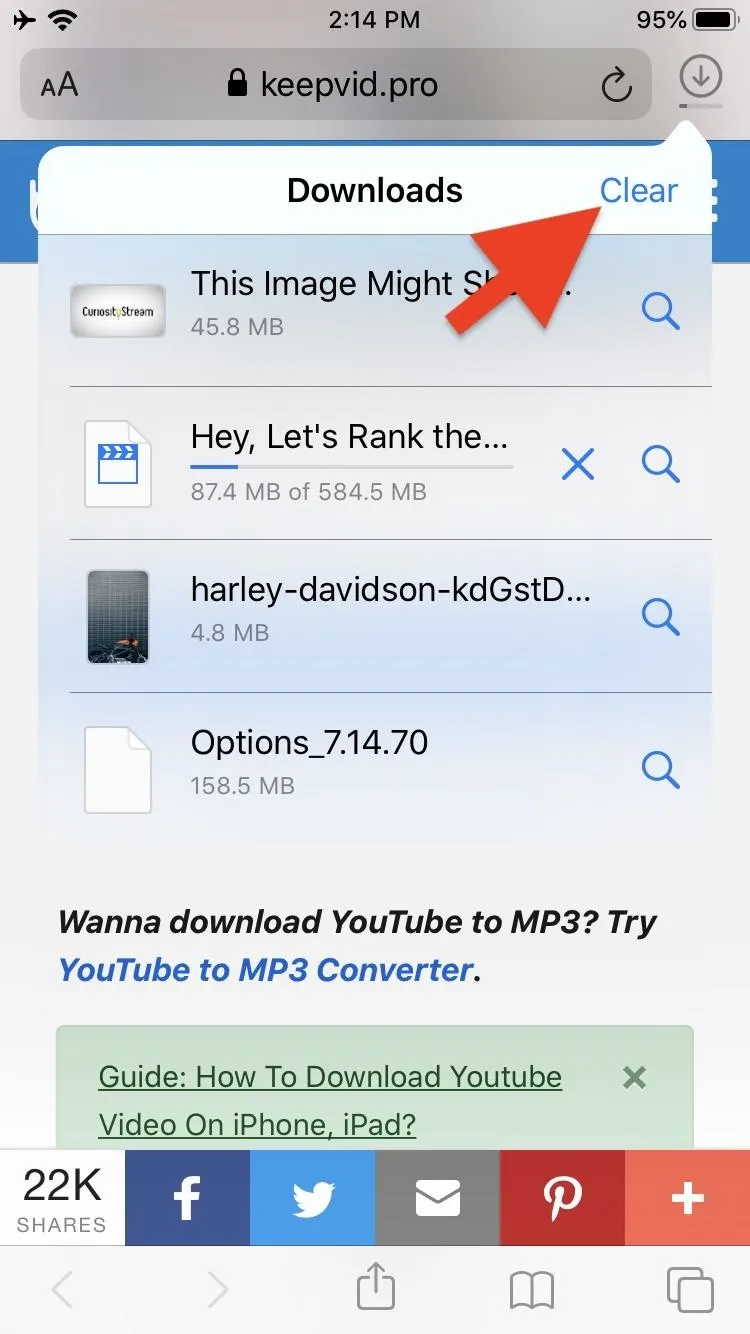
Task: Select 'harley-davidson-kdGstD...' file name
Action: (390, 590)
